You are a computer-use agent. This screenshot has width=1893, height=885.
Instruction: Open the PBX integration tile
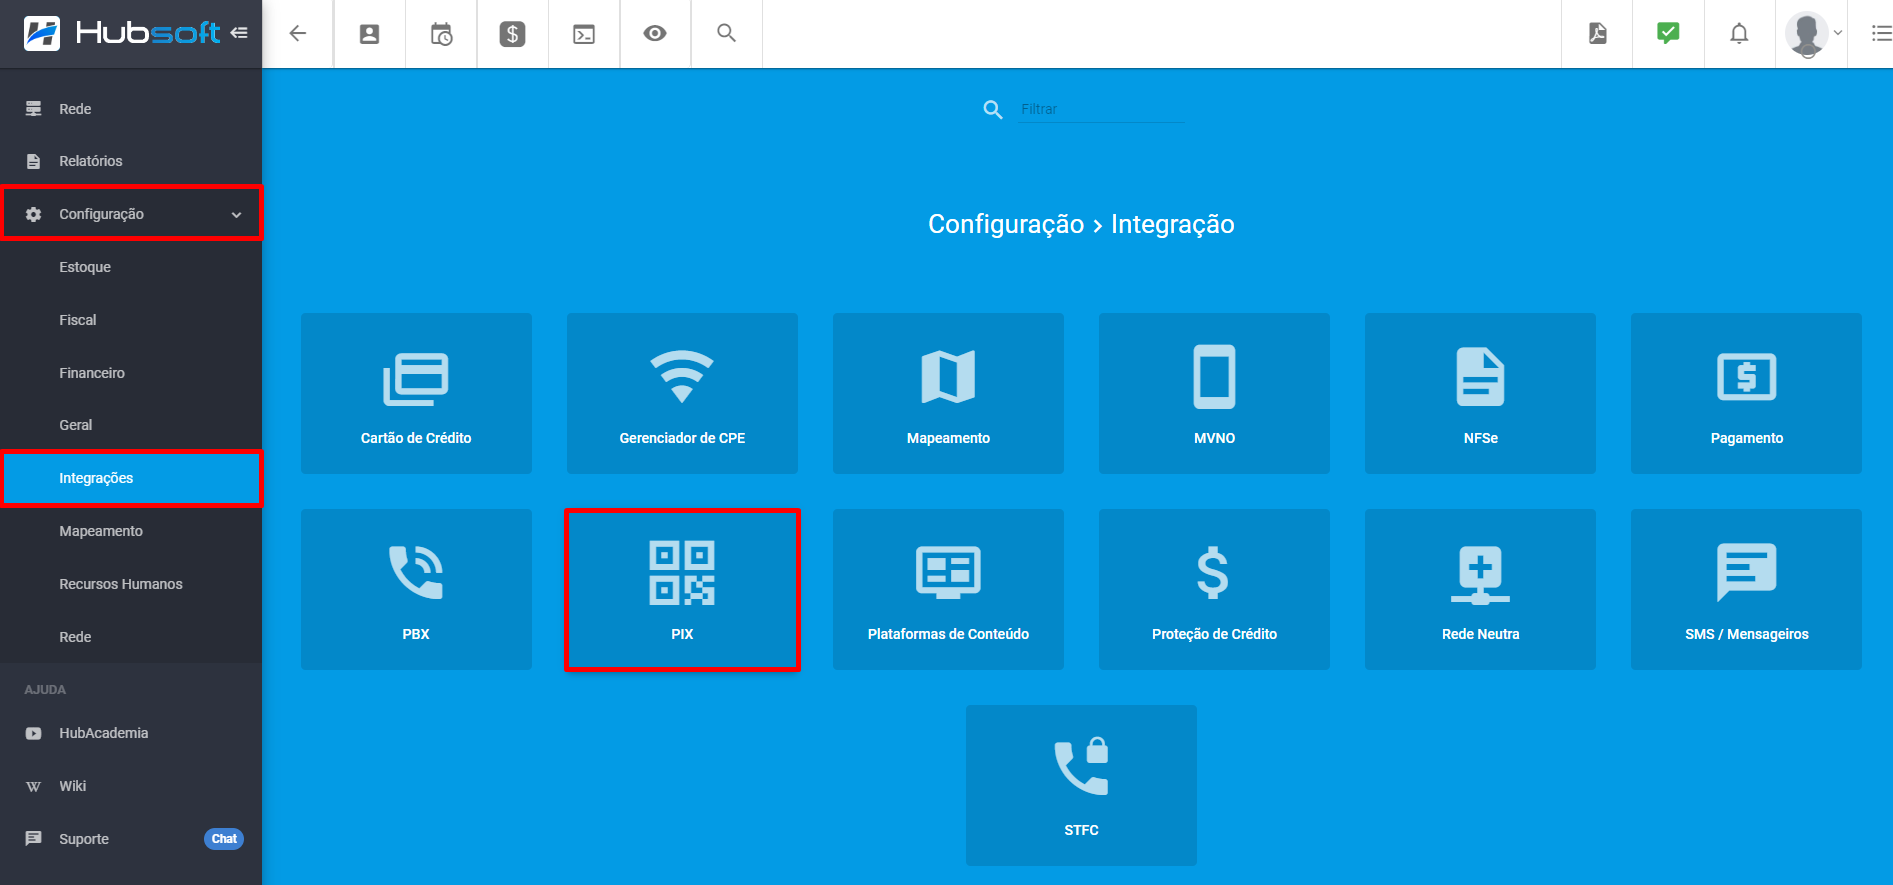click(416, 589)
